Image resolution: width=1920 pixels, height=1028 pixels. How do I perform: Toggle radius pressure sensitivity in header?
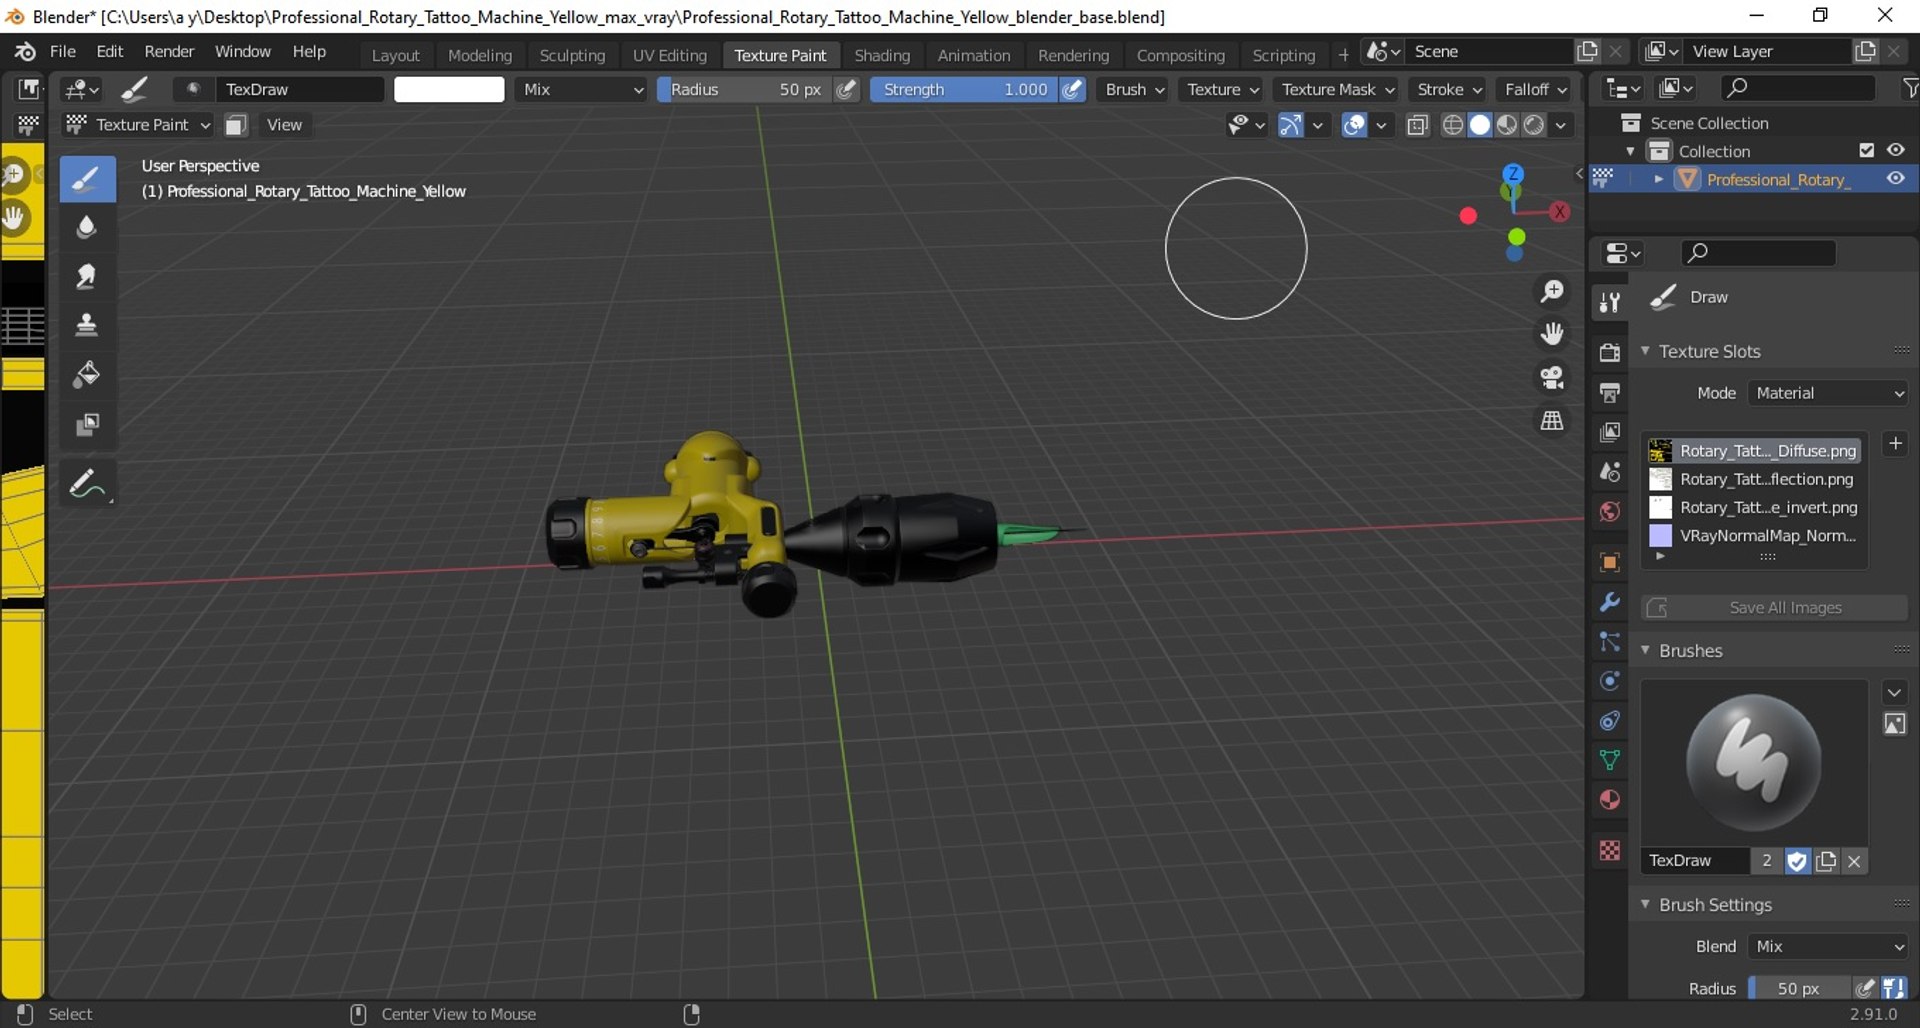(846, 89)
